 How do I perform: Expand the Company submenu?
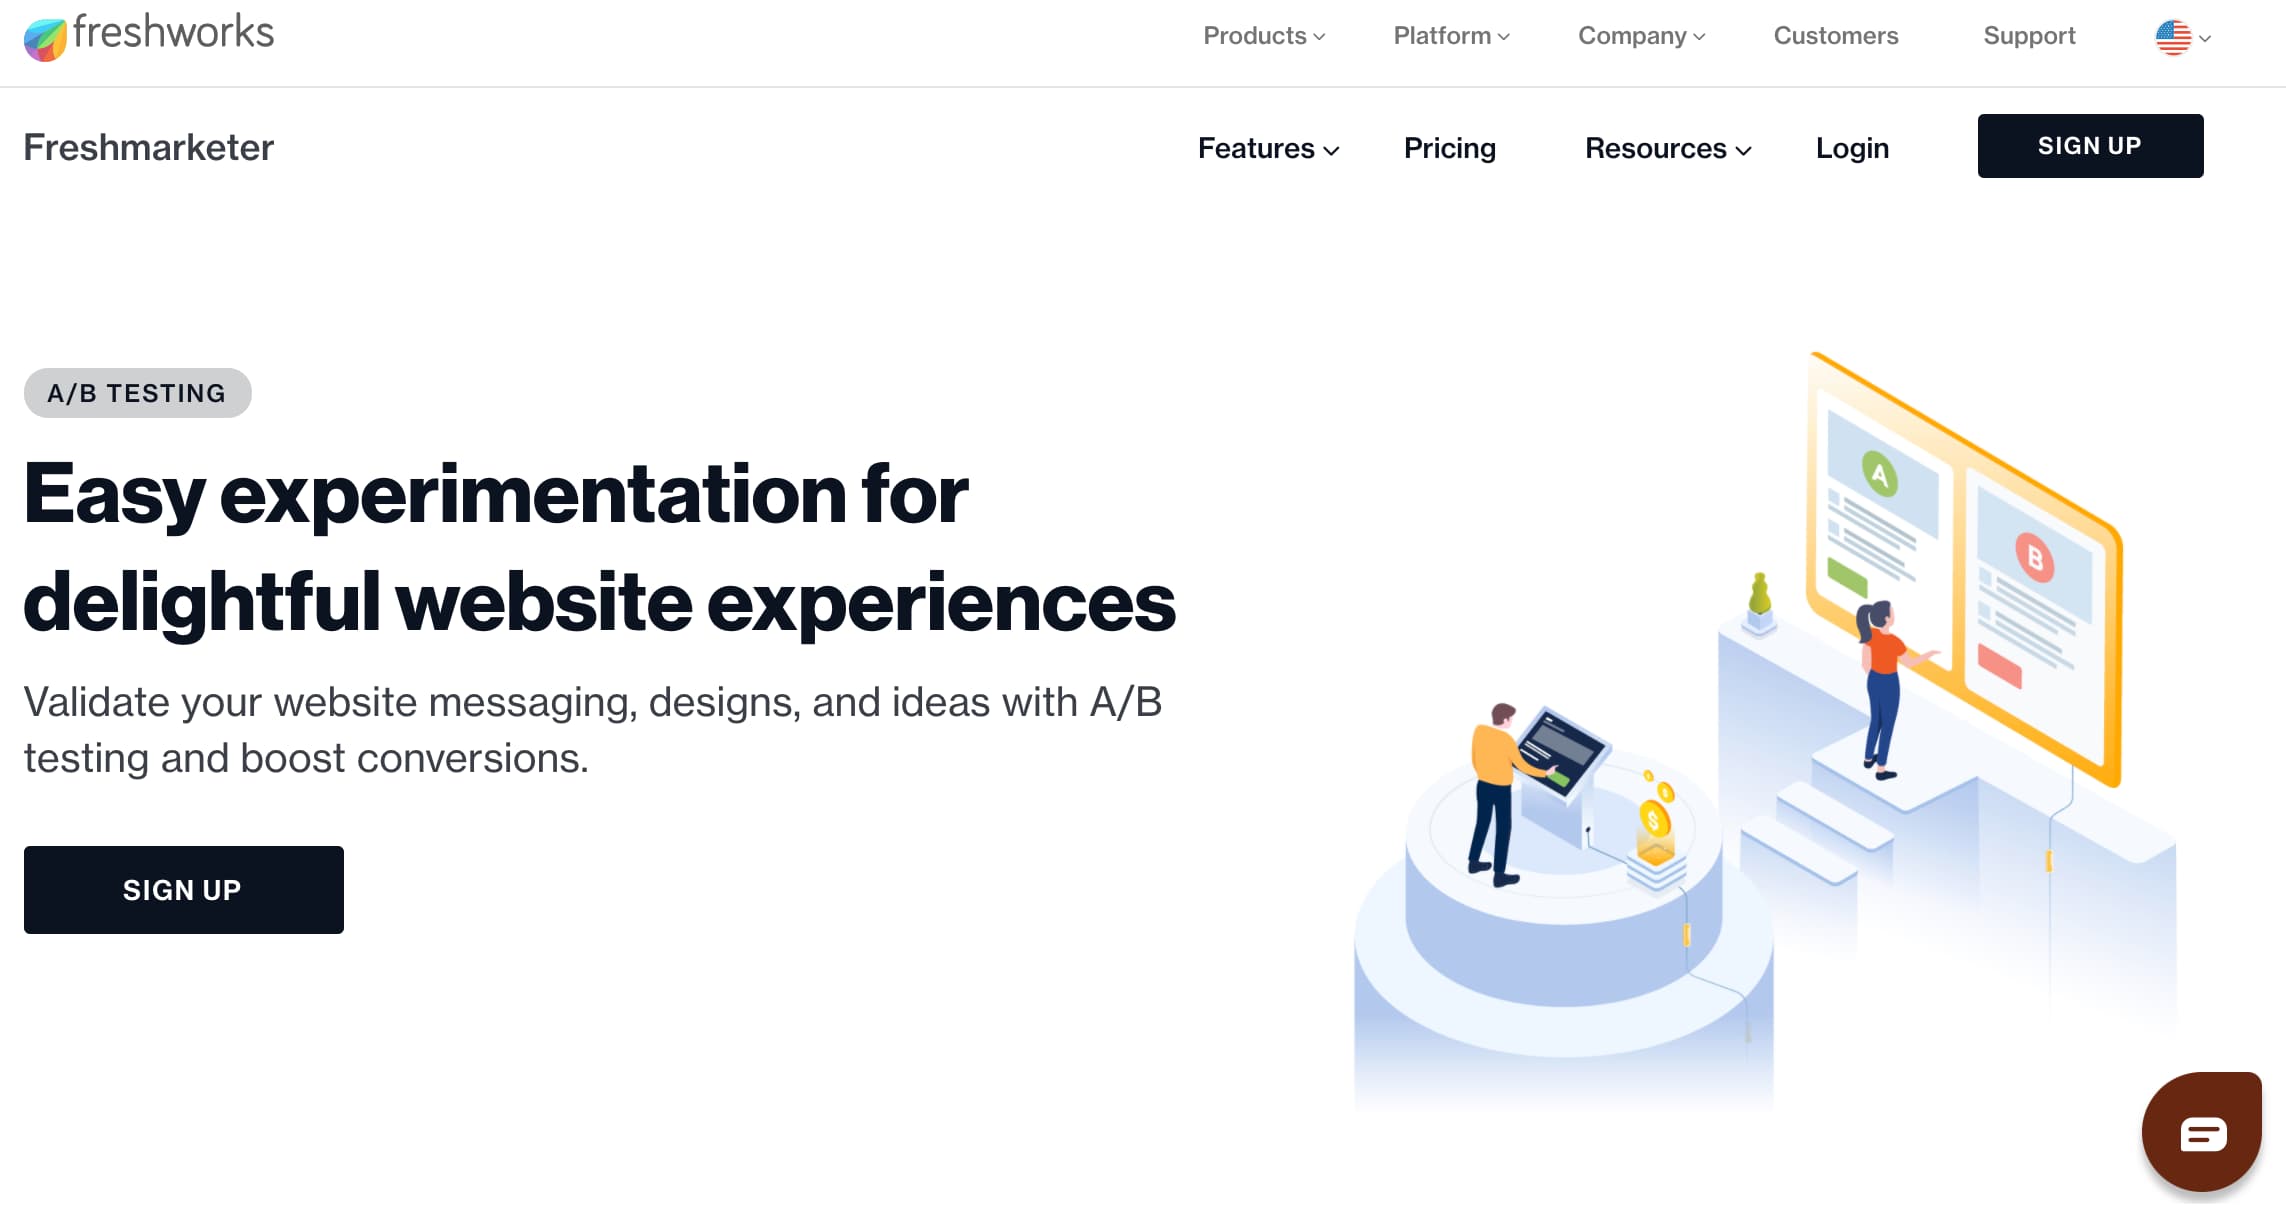(1640, 35)
